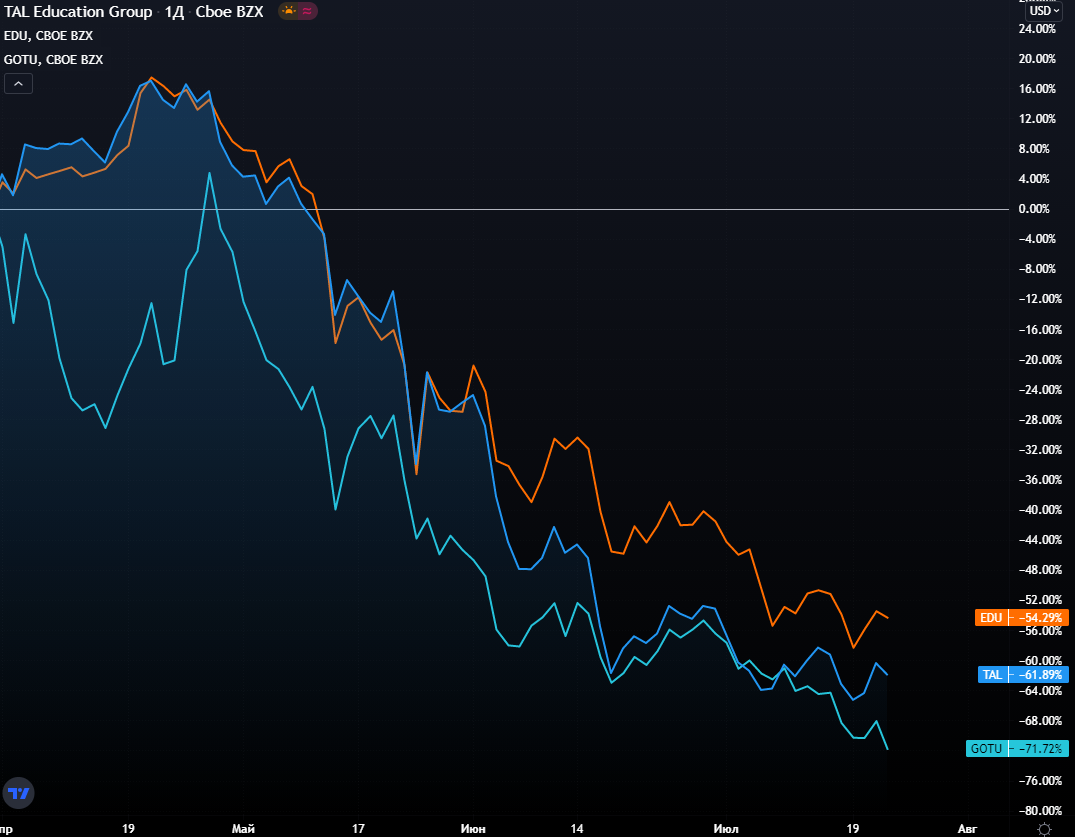Open the USD currency dropdown

click(1044, 11)
